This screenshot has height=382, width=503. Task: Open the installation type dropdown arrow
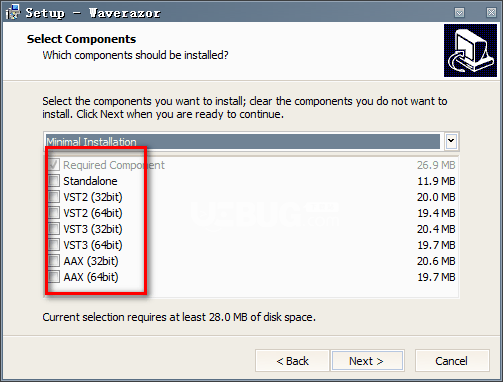point(451,141)
